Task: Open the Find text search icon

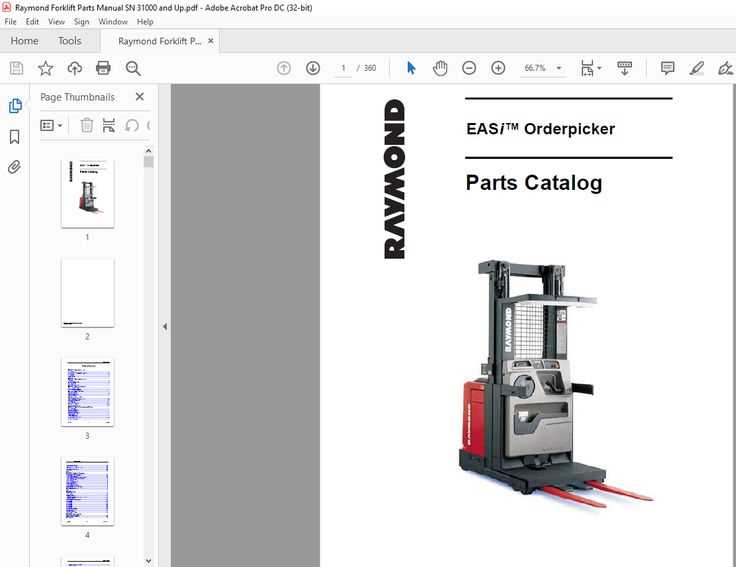Action: (133, 69)
